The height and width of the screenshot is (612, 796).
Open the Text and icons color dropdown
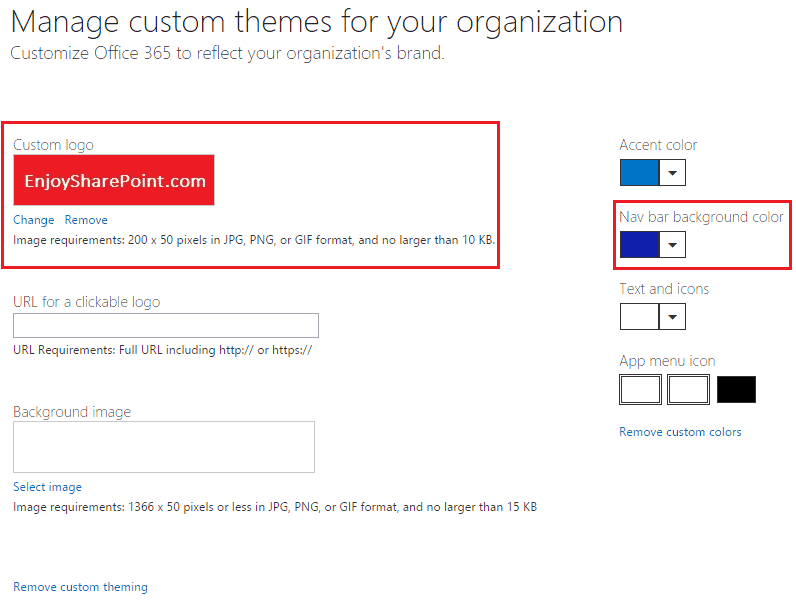click(x=673, y=317)
